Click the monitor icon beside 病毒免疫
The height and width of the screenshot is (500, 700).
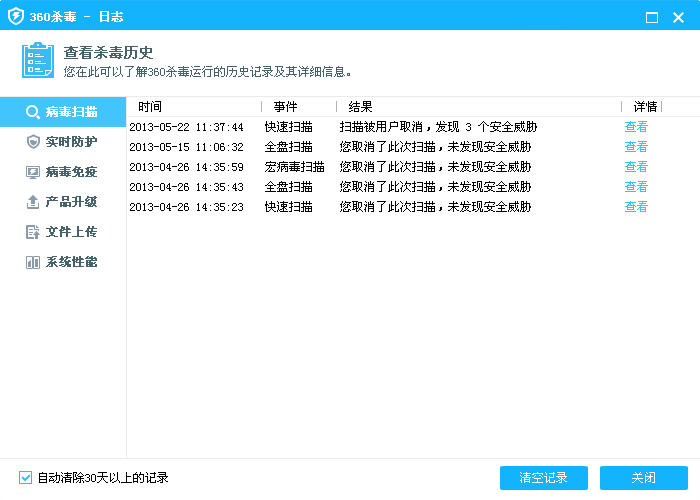coord(33,172)
